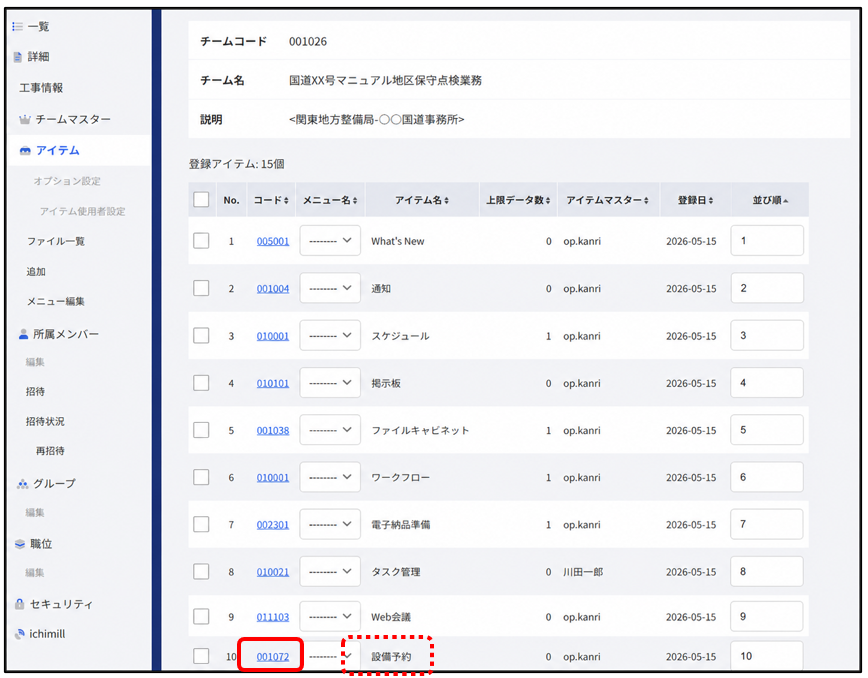Screen dimensions: 868x678
Task: Sort table by メニュー名 column
Action: coord(330,200)
